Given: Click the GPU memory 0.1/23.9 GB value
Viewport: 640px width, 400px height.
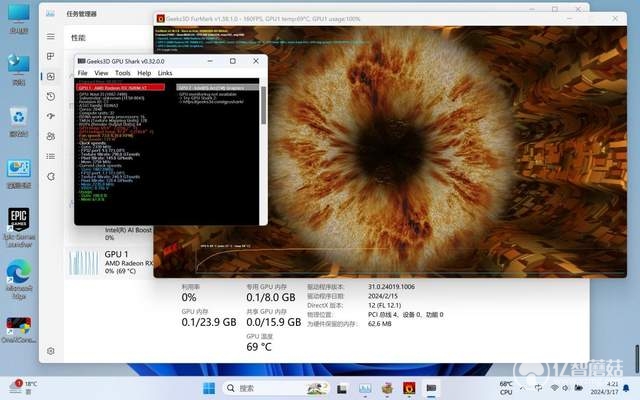Looking at the screenshot, I should pos(209,322).
